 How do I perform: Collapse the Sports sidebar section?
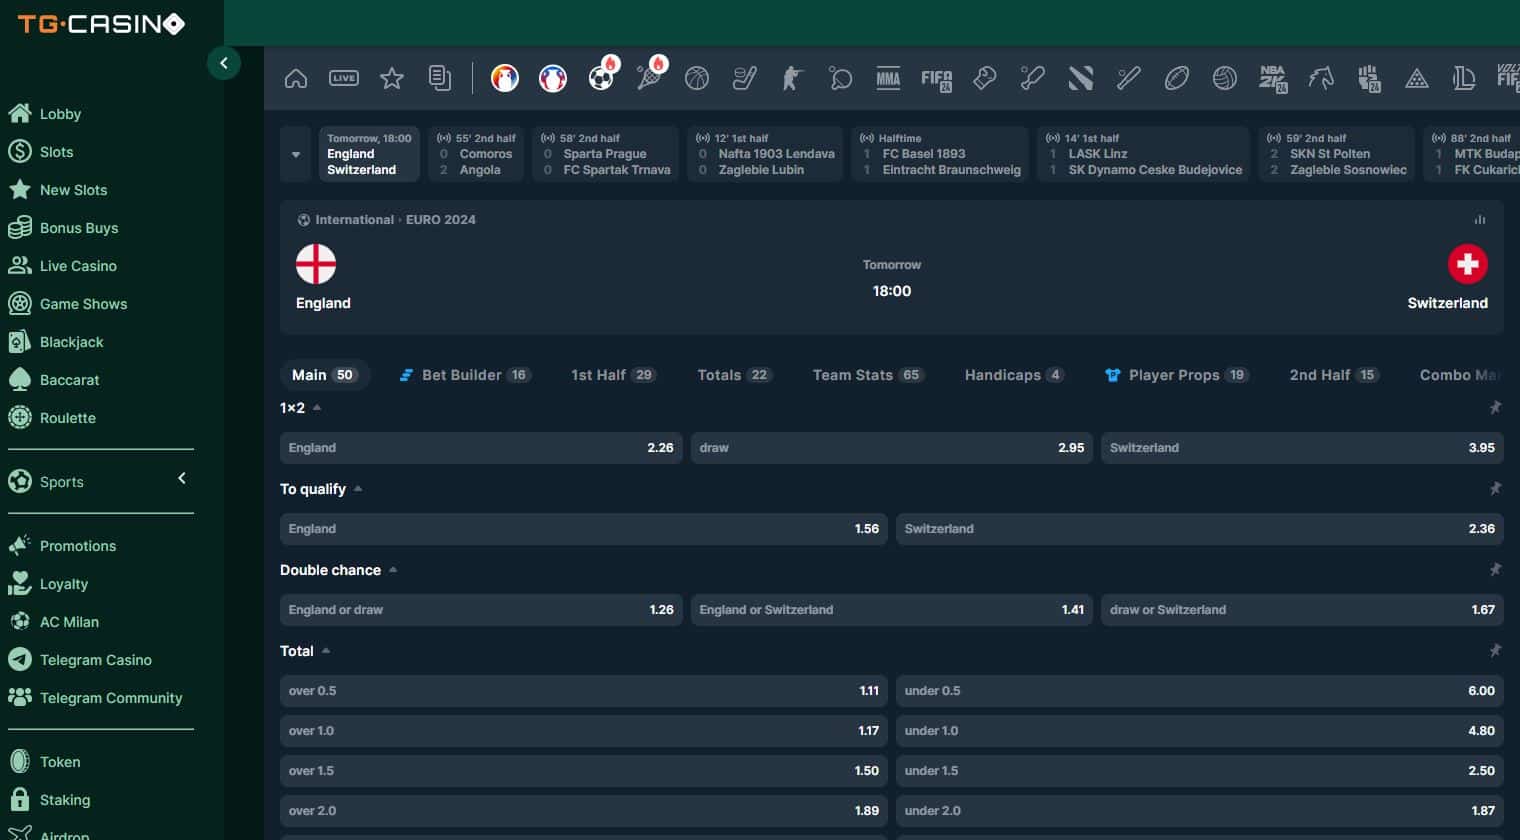(x=182, y=479)
